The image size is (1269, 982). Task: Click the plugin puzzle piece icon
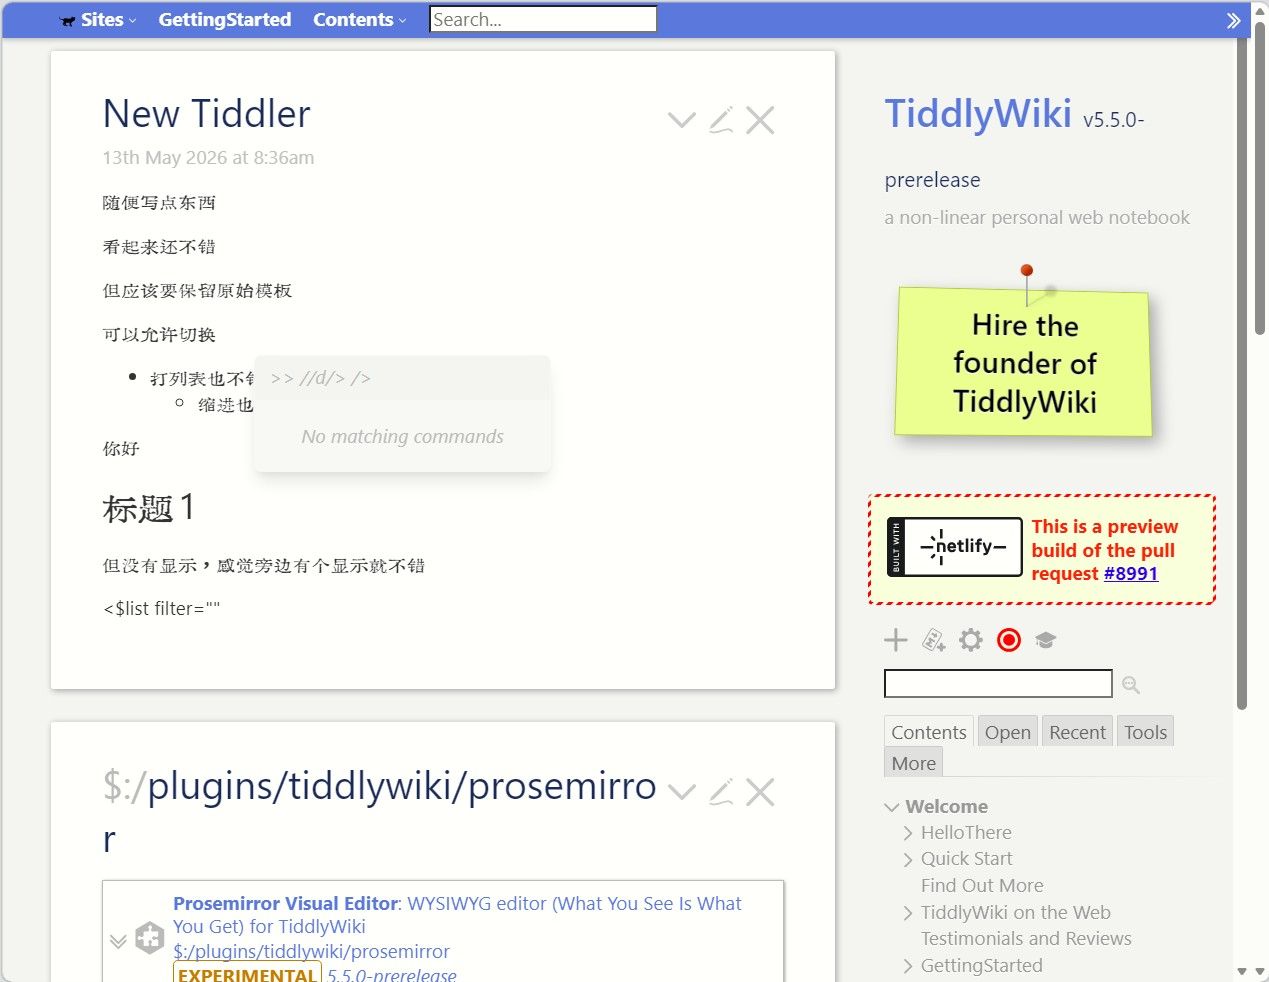[x=149, y=938]
